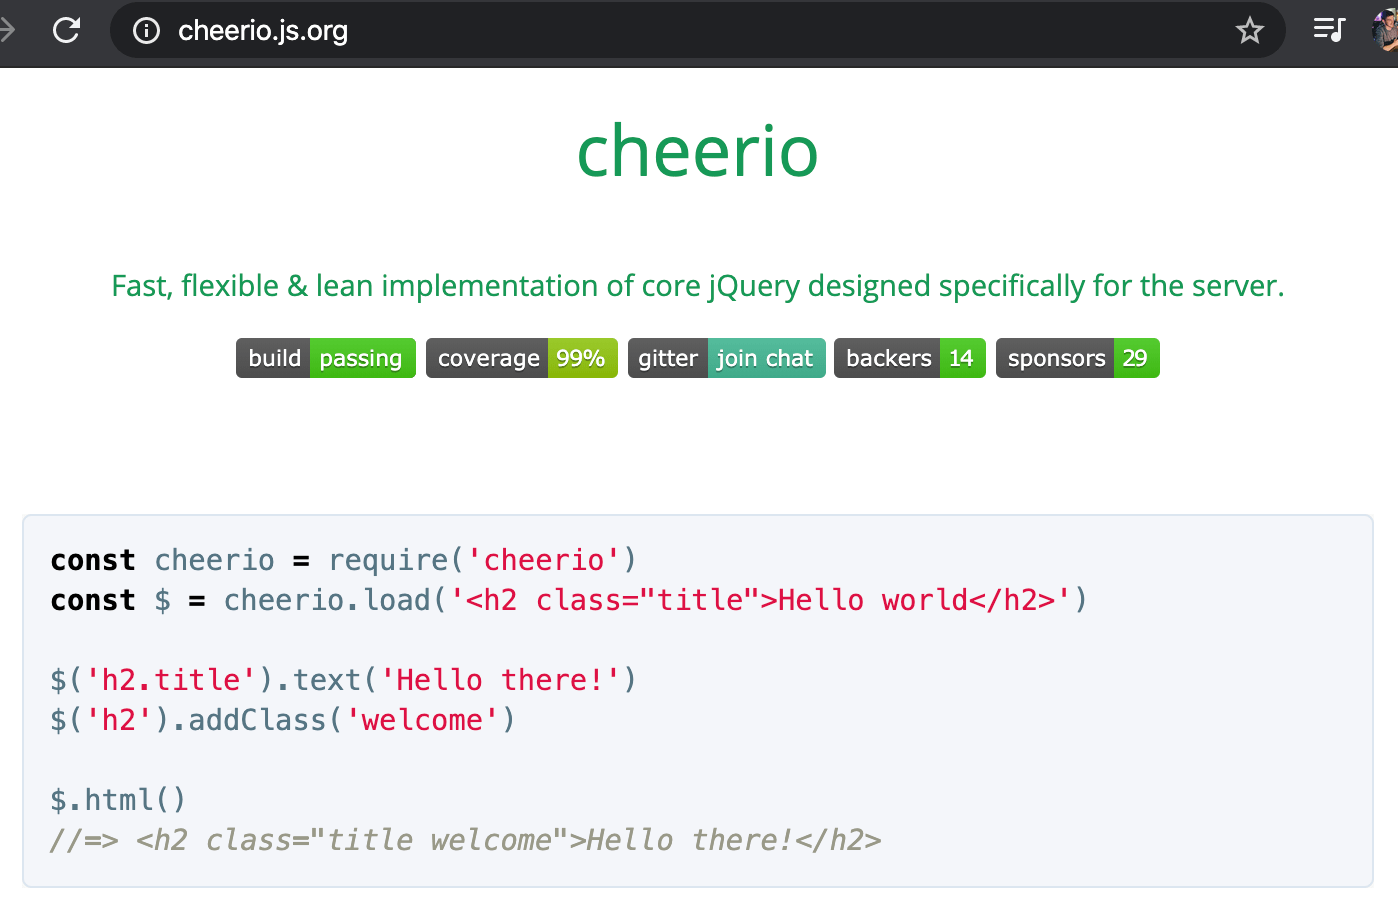This screenshot has width=1398, height=910.
Task: Click code line $('h2.title').text('Hello there!')
Action: pyautogui.click(x=344, y=680)
